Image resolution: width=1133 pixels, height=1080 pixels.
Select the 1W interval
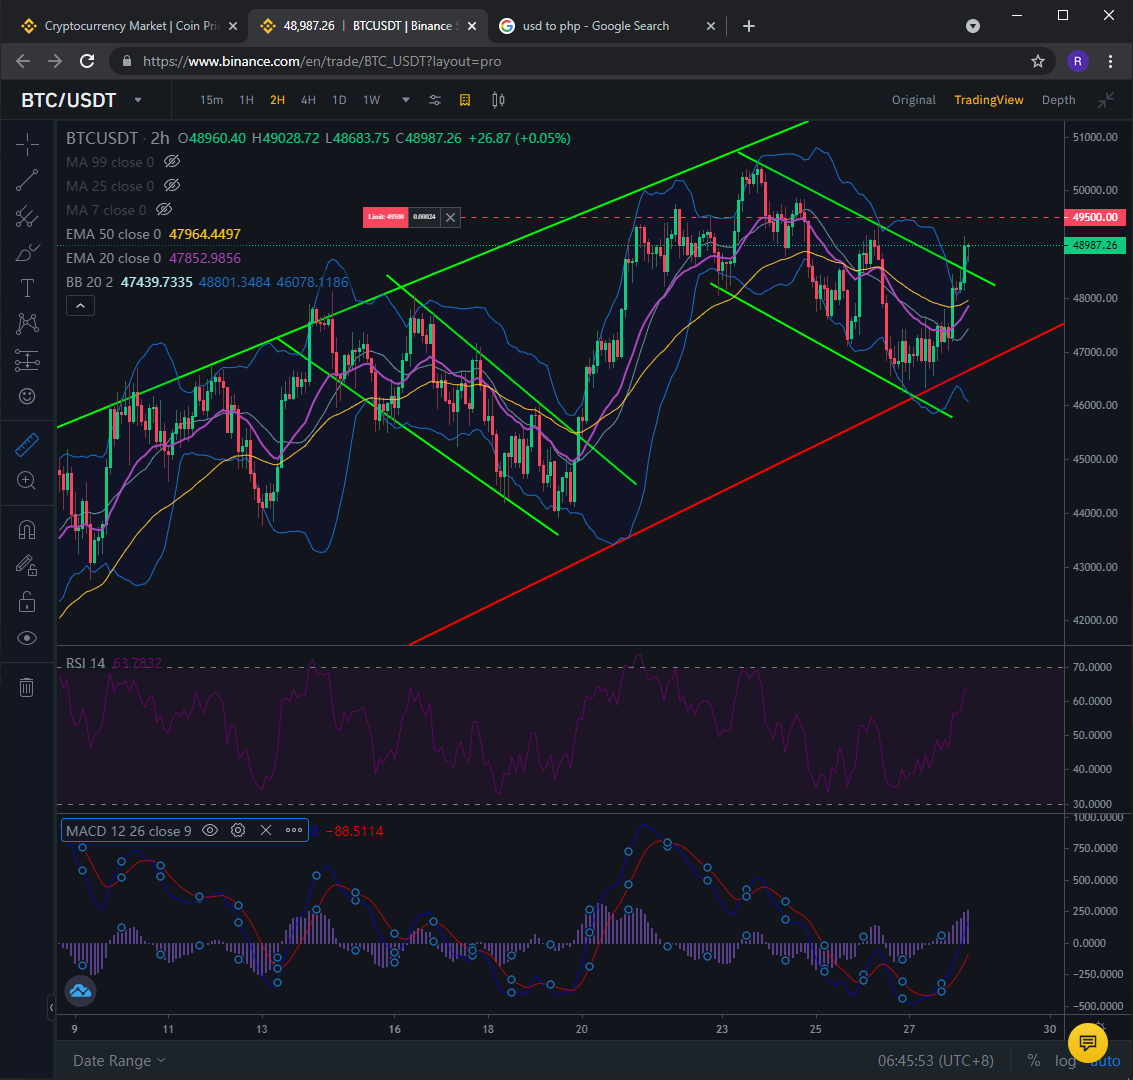pyautogui.click(x=371, y=100)
